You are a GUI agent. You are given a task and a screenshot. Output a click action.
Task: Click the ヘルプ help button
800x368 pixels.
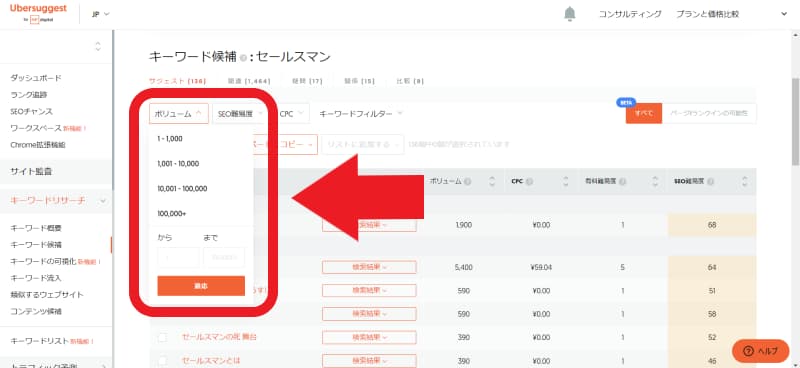760,351
